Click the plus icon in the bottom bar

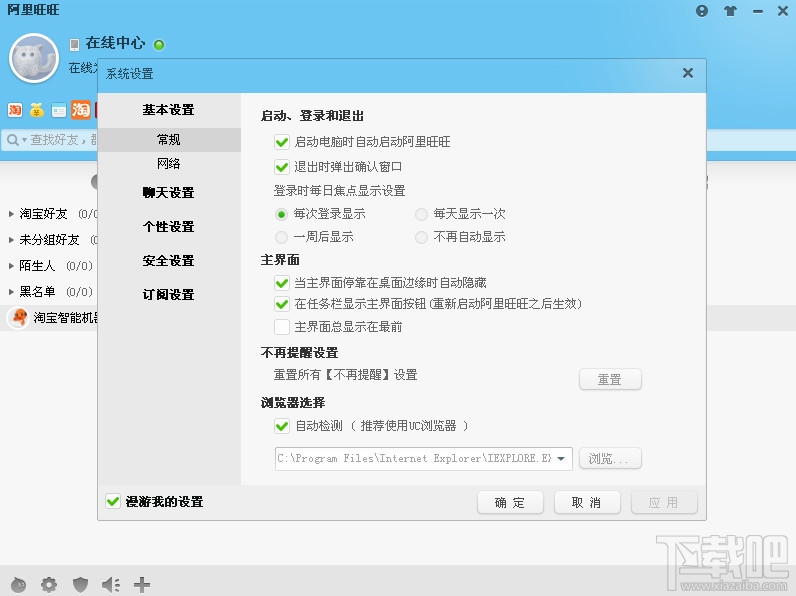(x=142, y=585)
